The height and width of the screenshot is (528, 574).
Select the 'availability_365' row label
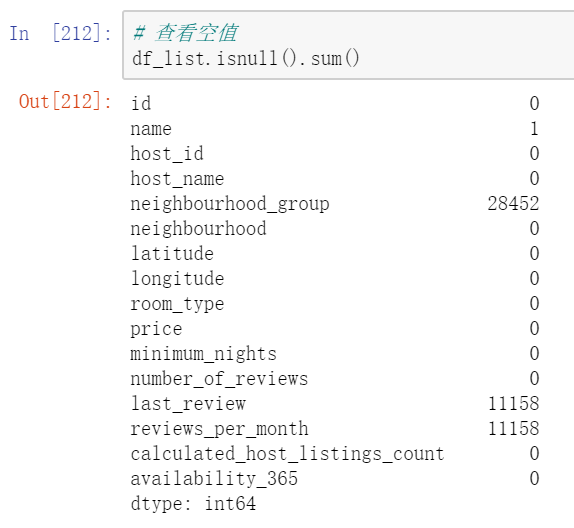[214, 479]
